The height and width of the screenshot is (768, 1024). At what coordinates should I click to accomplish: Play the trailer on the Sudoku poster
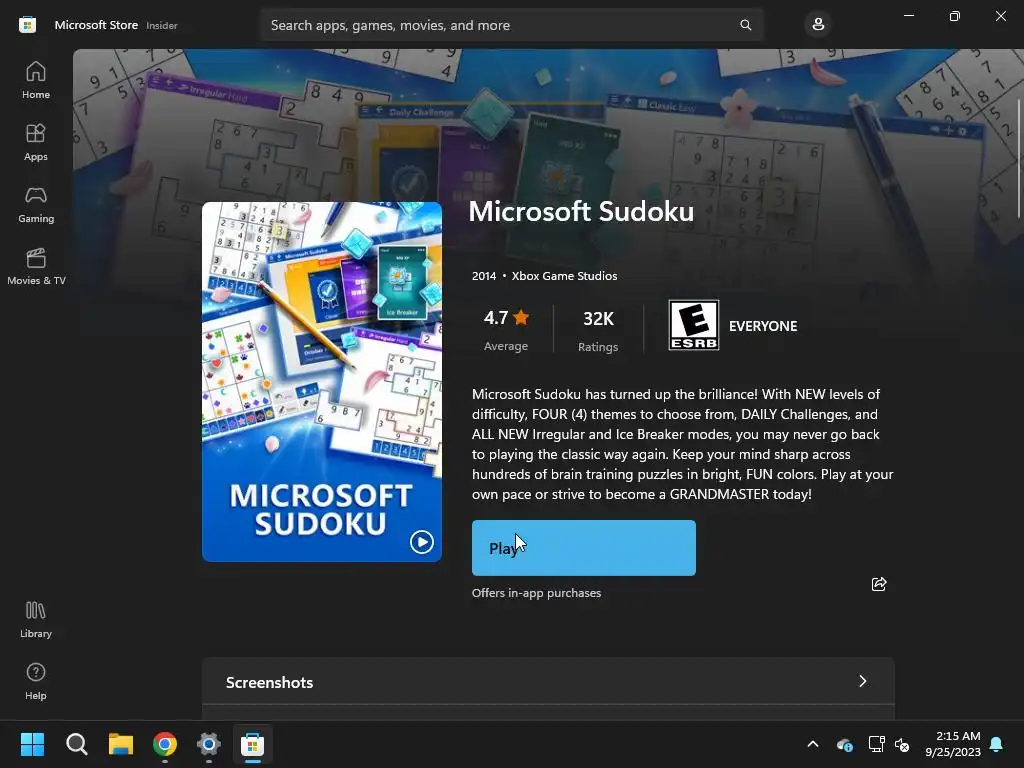point(421,541)
